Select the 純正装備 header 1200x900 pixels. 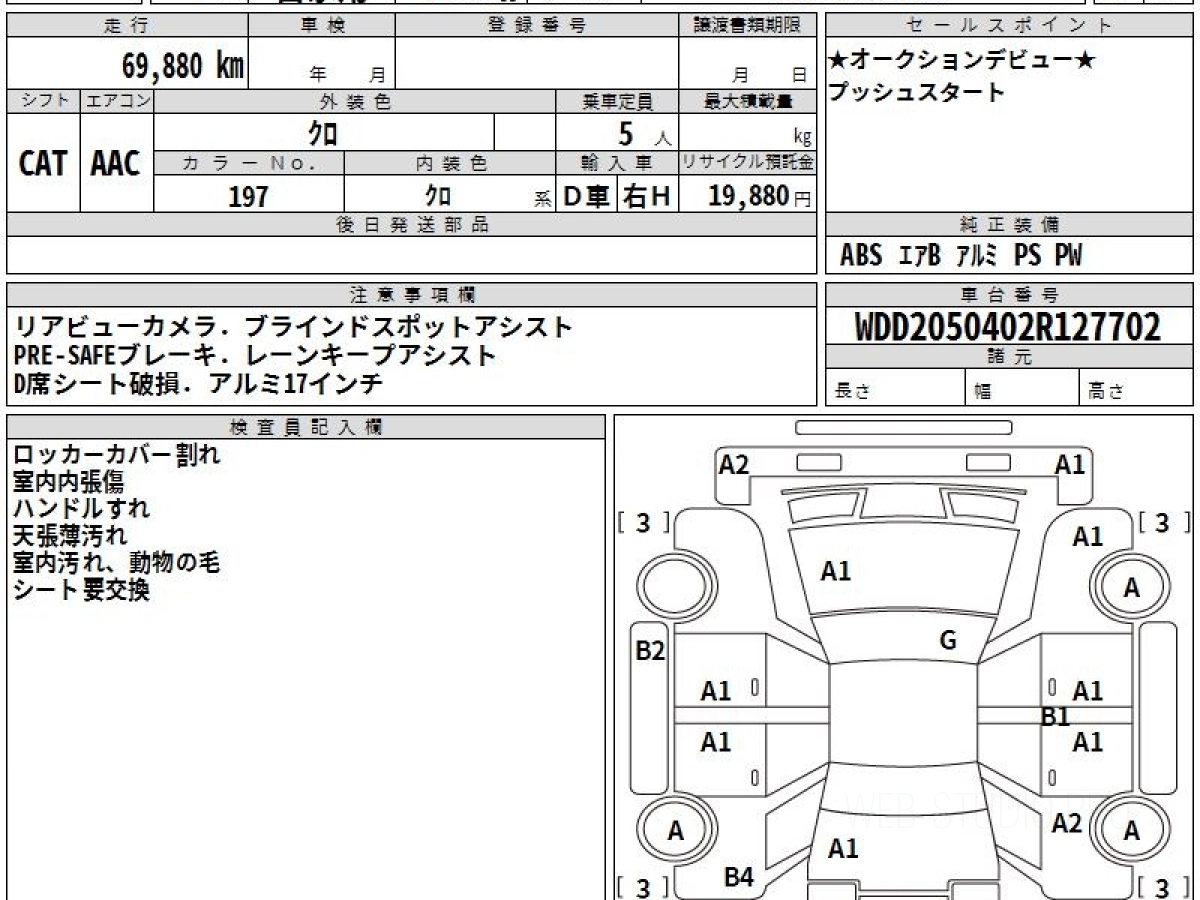click(x=1009, y=225)
